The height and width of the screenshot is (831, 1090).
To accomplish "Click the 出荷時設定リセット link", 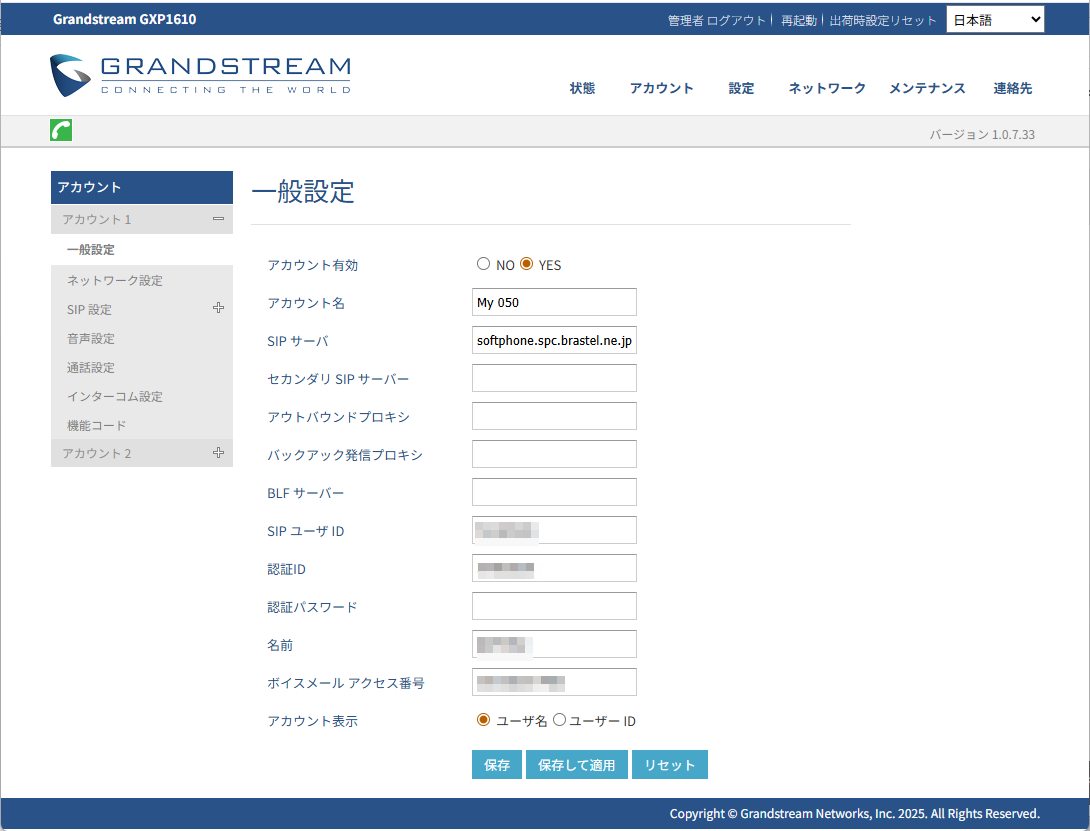I will [882, 21].
